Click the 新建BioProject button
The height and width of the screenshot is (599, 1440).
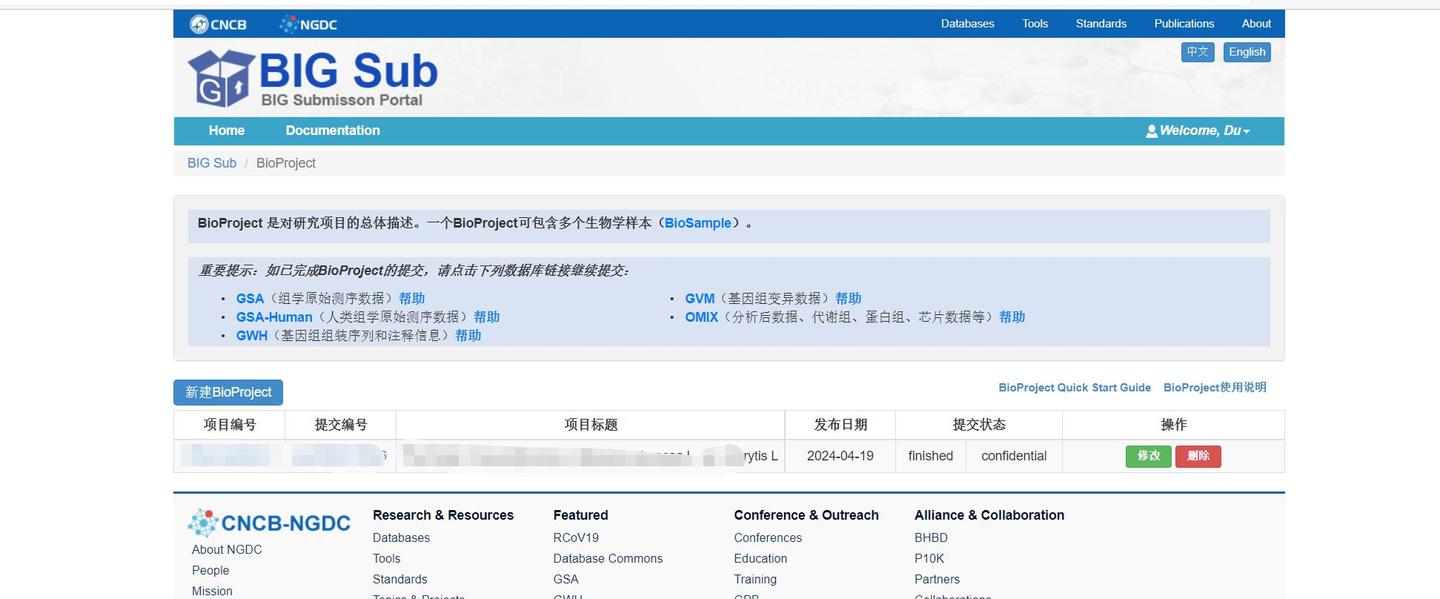click(x=228, y=392)
